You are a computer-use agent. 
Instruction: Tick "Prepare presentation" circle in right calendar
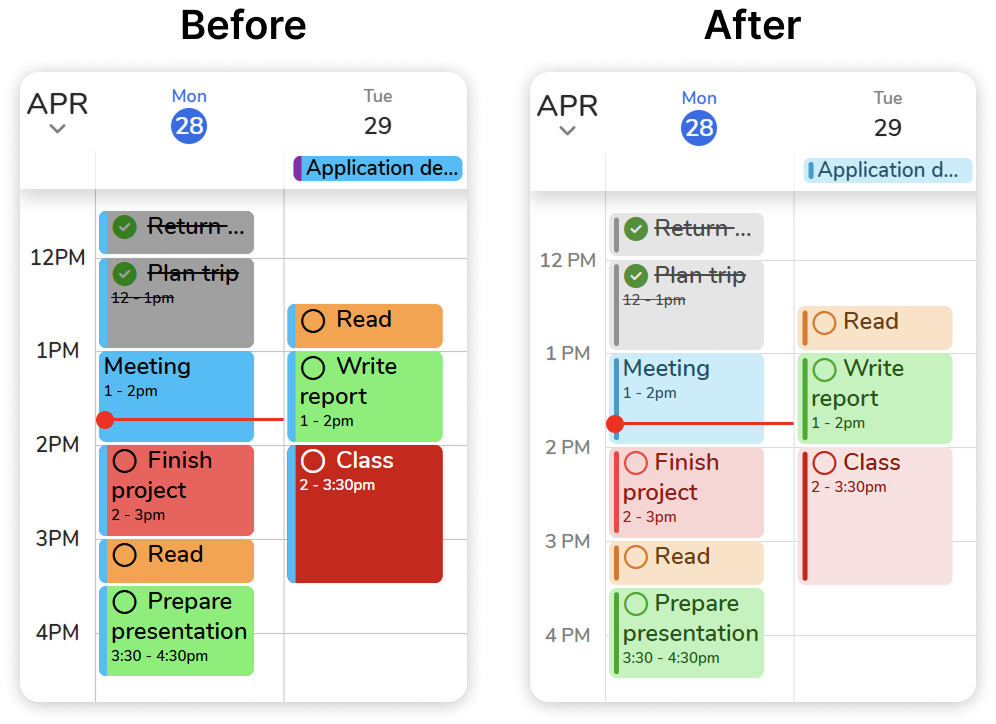click(x=636, y=604)
